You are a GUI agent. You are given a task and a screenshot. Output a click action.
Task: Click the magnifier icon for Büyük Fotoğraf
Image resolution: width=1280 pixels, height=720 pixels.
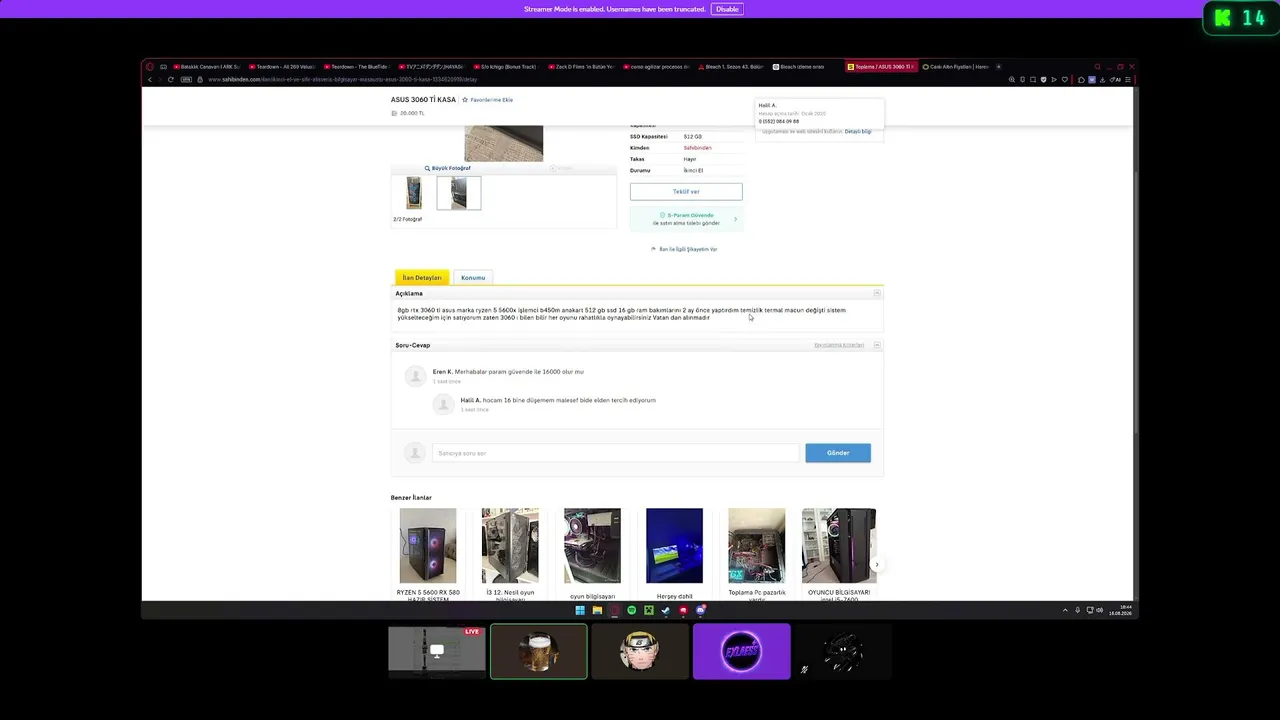pyautogui.click(x=427, y=168)
